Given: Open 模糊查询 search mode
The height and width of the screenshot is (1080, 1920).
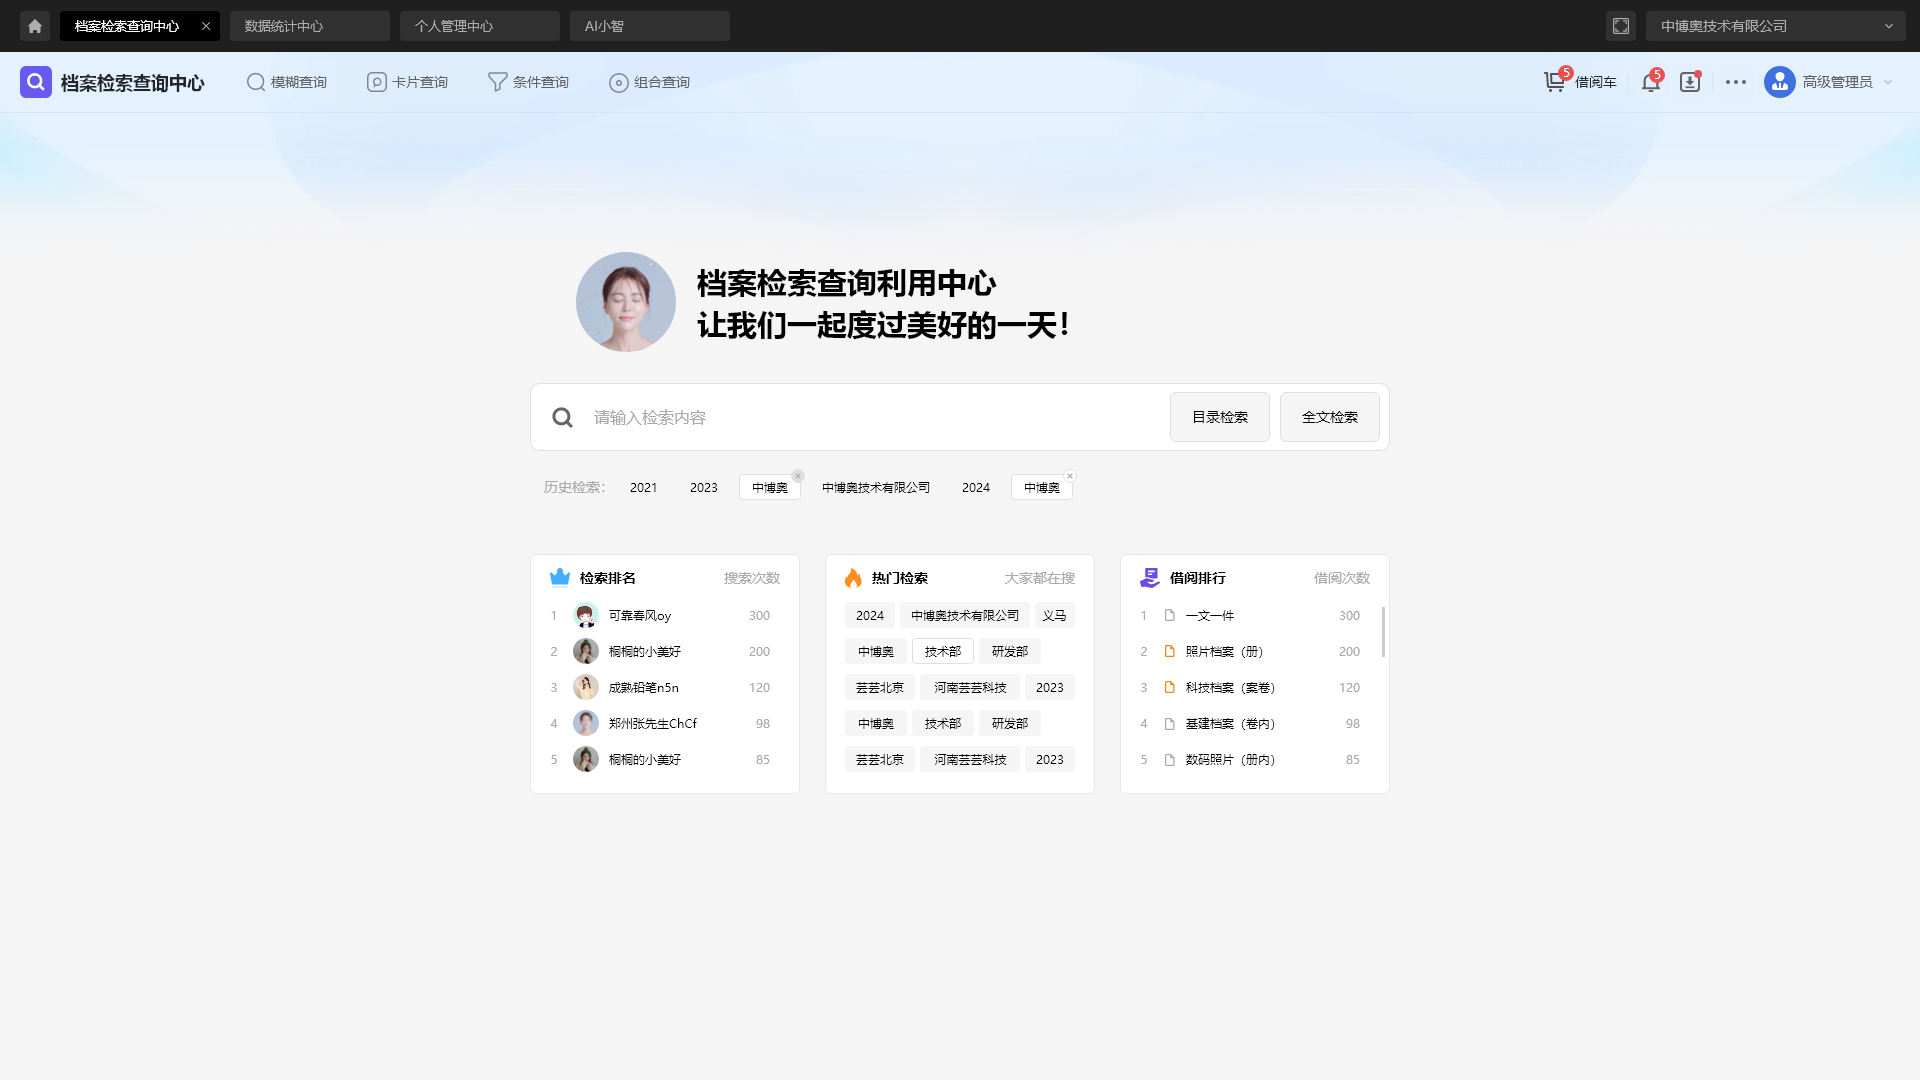Looking at the screenshot, I should point(287,82).
